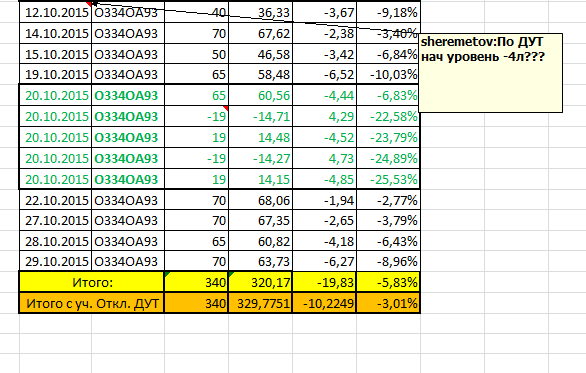Viewport: 586px width, 373px height.
Task: Select the green cell with value 60,56
Action: coord(260,95)
